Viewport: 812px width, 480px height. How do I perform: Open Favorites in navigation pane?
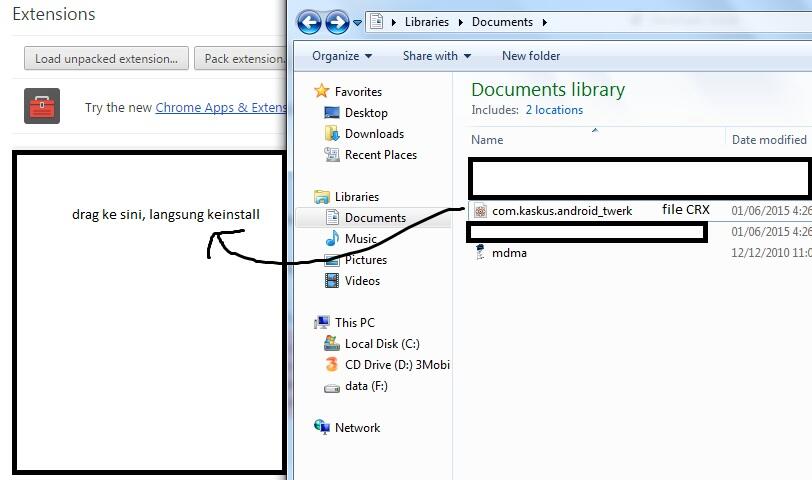358,92
